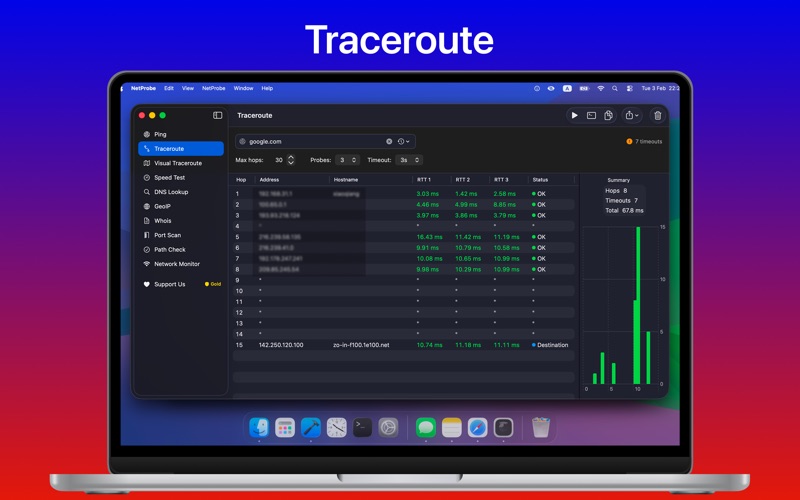This screenshot has width=800, height=500.
Task: Open the Timeout dropdown
Action: [409, 160]
